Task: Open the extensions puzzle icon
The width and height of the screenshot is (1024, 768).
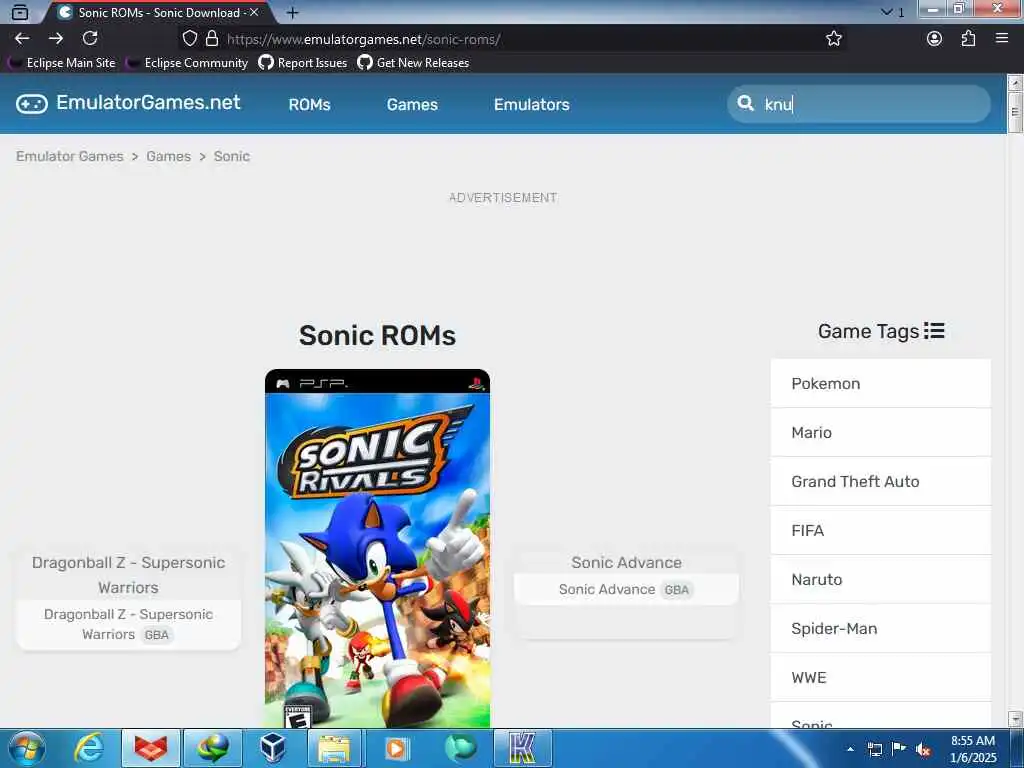Action: (x=968, y=39)
